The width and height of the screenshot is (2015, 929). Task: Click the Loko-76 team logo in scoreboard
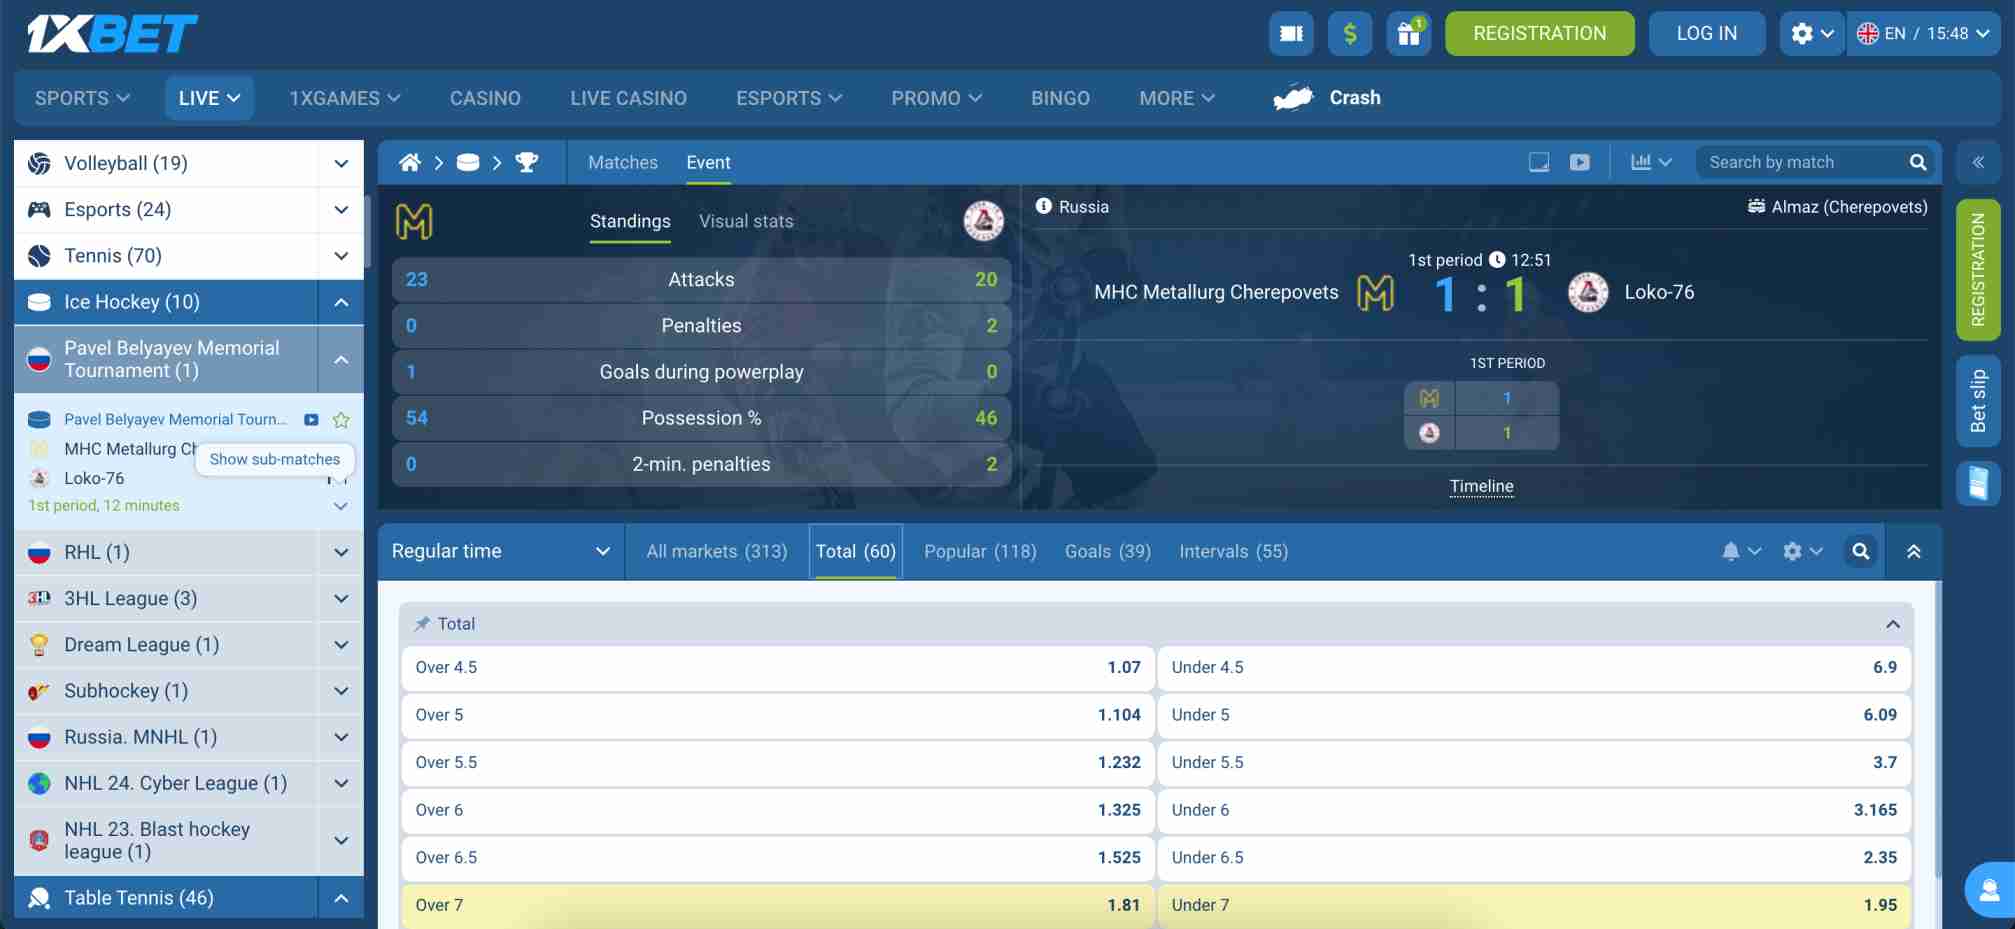coord(1588,292)
